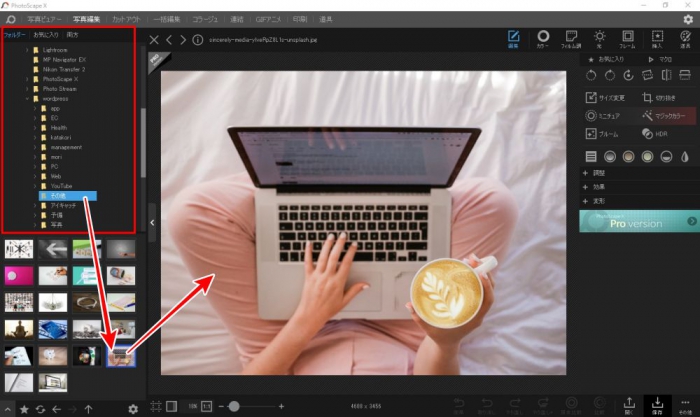Go back with the bottom-left arrow icon
700x417 pixels.
click(x=56, y=409)
